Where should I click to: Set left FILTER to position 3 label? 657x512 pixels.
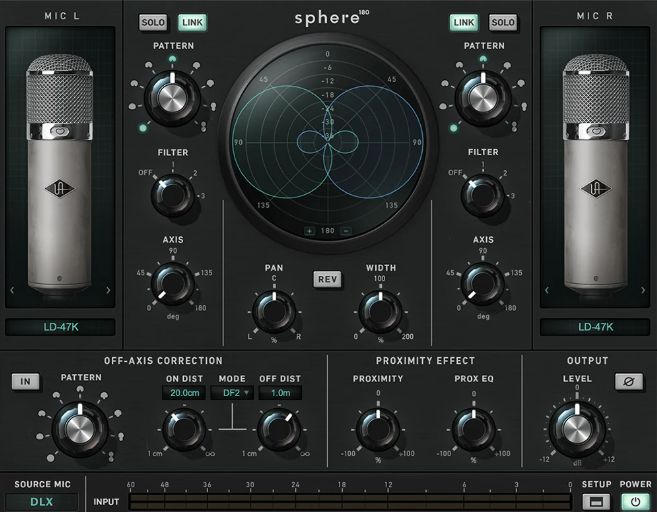coord(203,196)
